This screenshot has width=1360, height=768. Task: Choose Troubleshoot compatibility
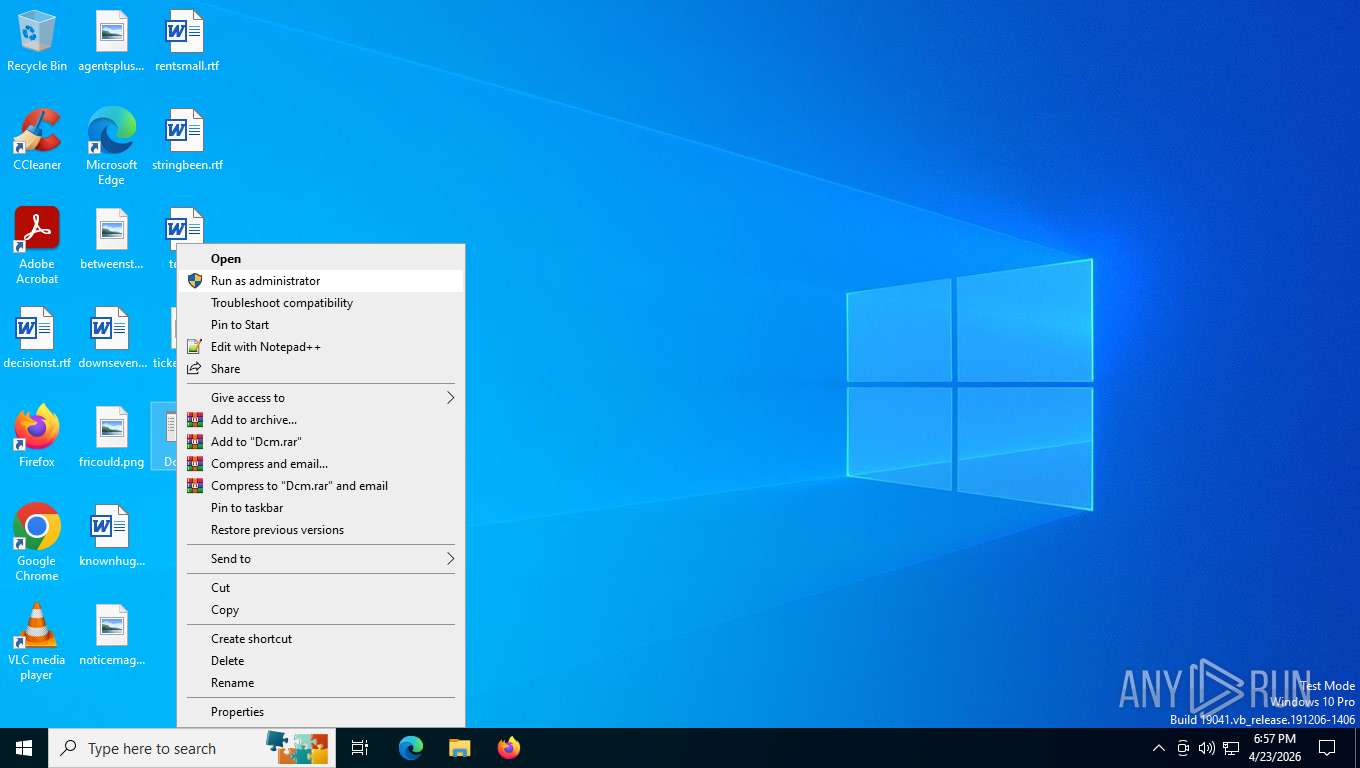point(321,303)
